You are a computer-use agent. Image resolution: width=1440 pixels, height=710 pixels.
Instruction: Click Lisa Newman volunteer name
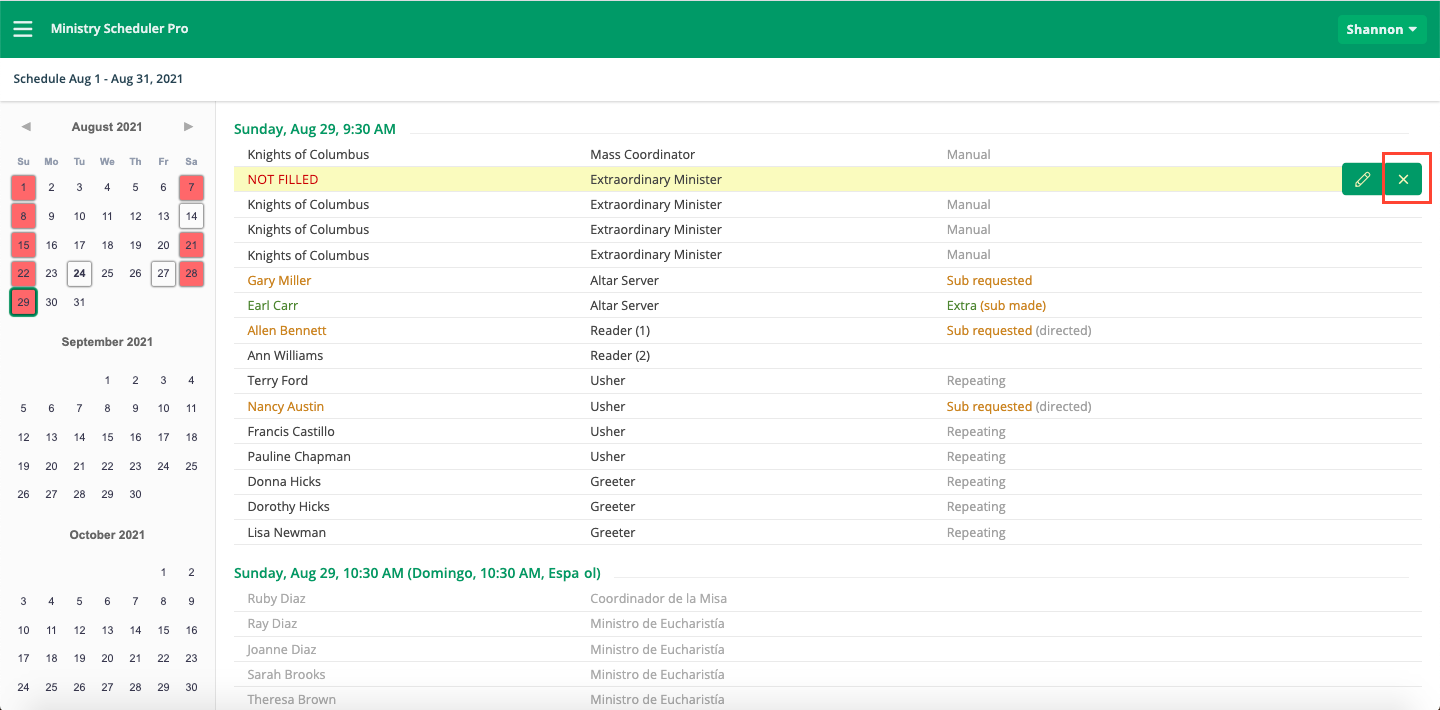287,532
